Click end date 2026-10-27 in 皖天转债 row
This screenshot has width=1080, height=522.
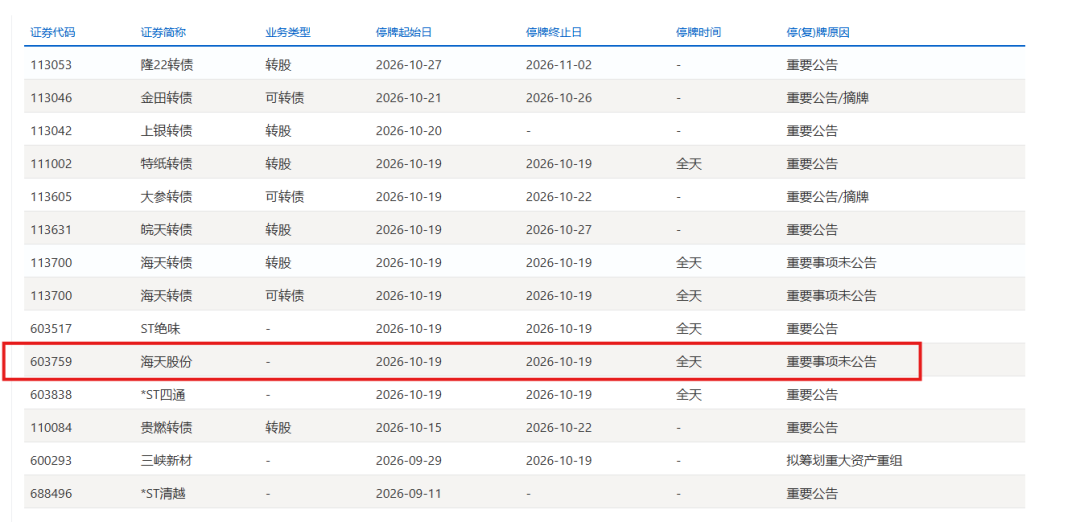click(559, 230)
